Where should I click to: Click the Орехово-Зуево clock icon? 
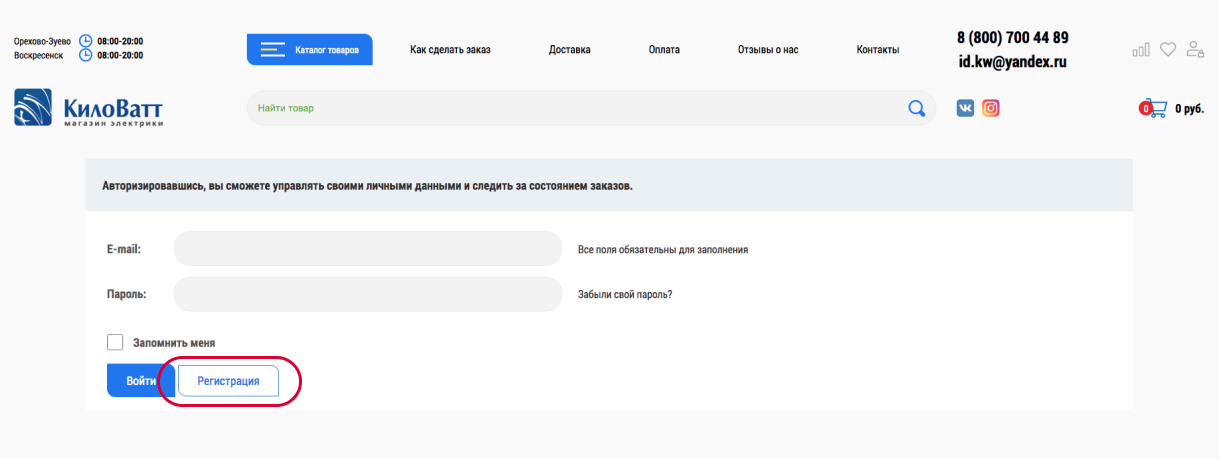[x=85, y=41]
